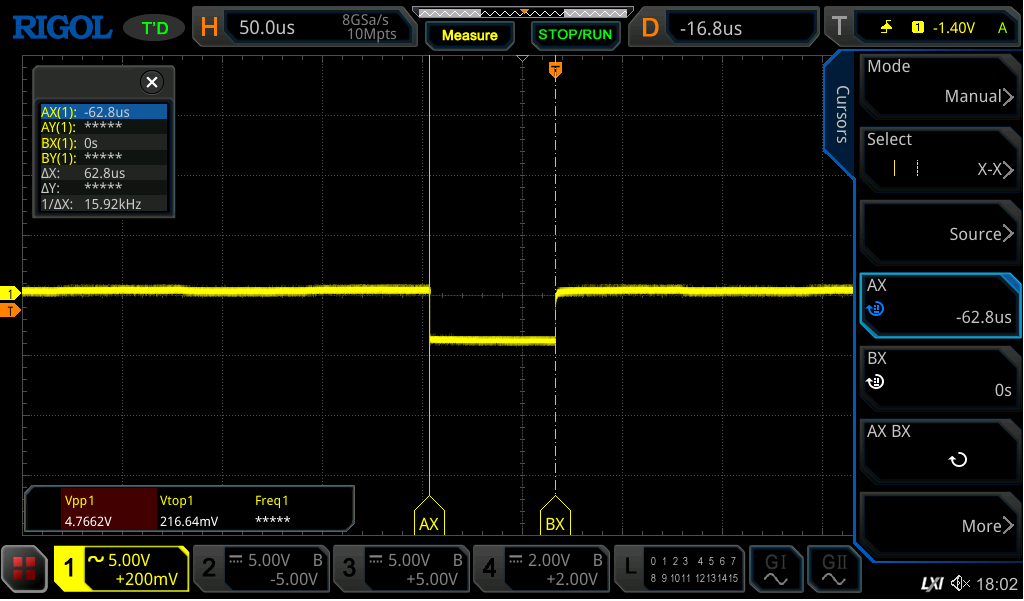Click the orange trigger position marker
Screen dimensions: 1024x601
coord(556,69)
